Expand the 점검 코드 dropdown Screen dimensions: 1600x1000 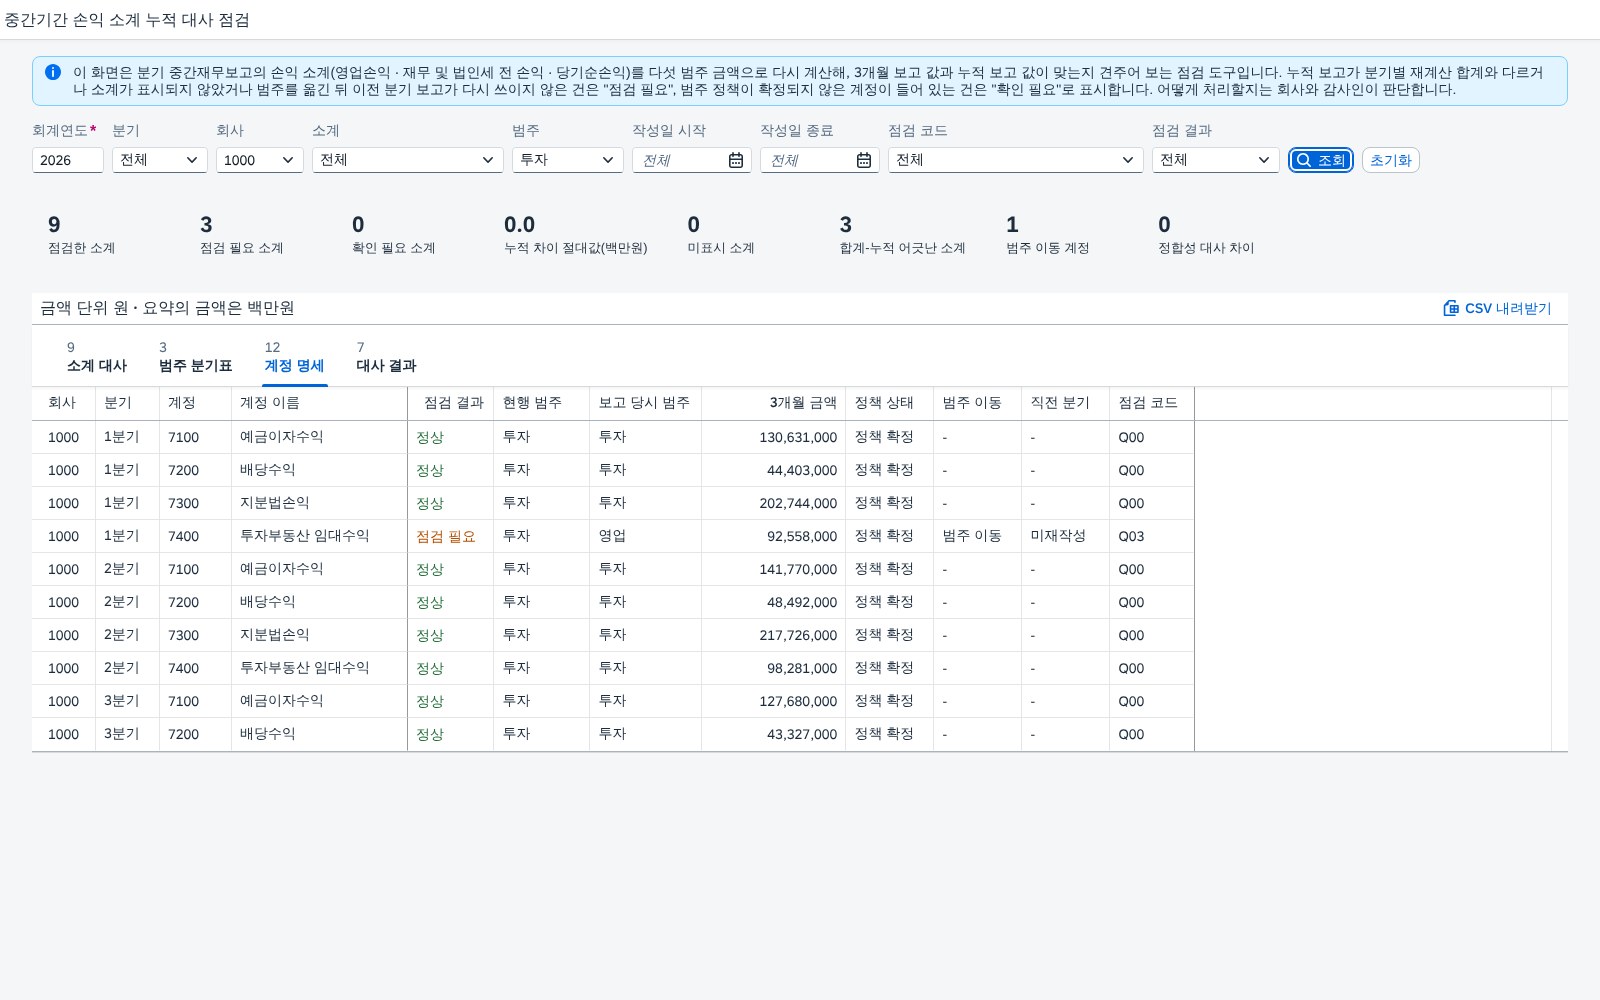[x=1016, y=160]
